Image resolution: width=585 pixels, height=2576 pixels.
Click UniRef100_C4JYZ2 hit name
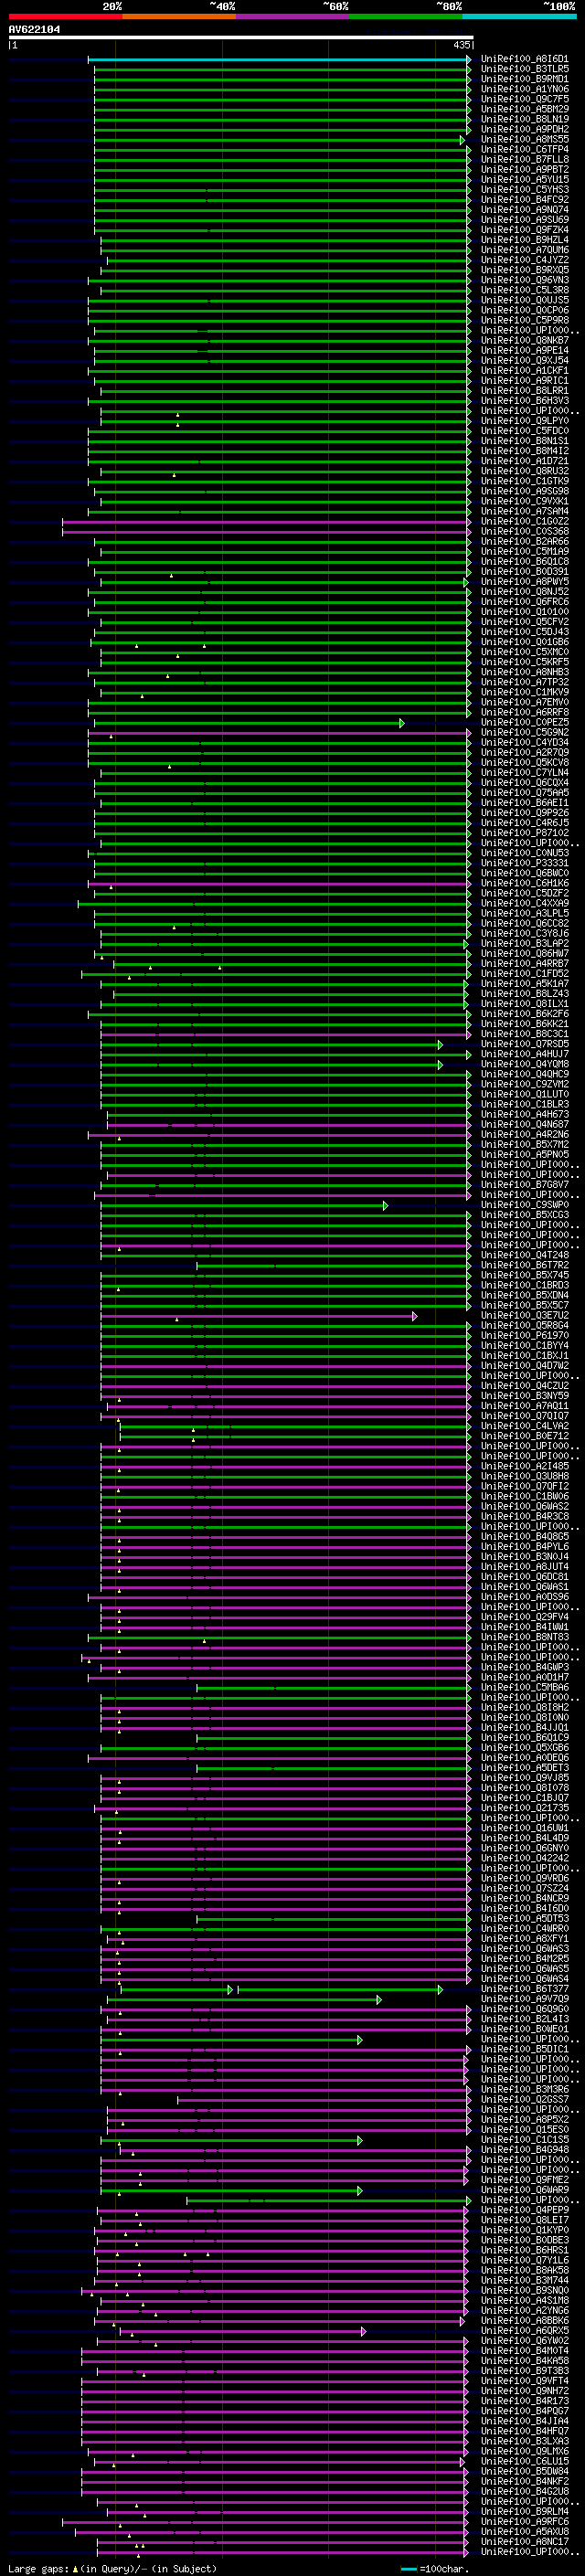[525, 260]
